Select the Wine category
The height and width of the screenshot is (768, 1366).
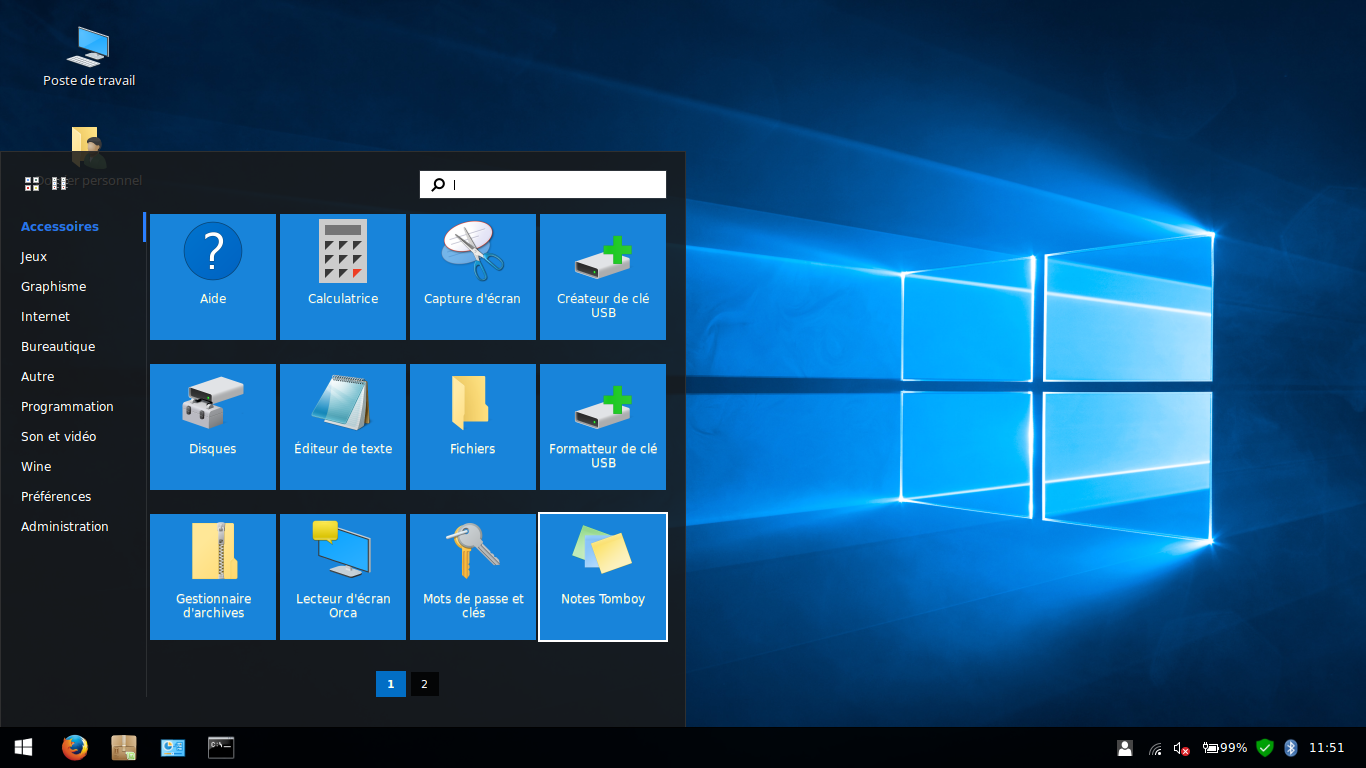coord(36,466)
